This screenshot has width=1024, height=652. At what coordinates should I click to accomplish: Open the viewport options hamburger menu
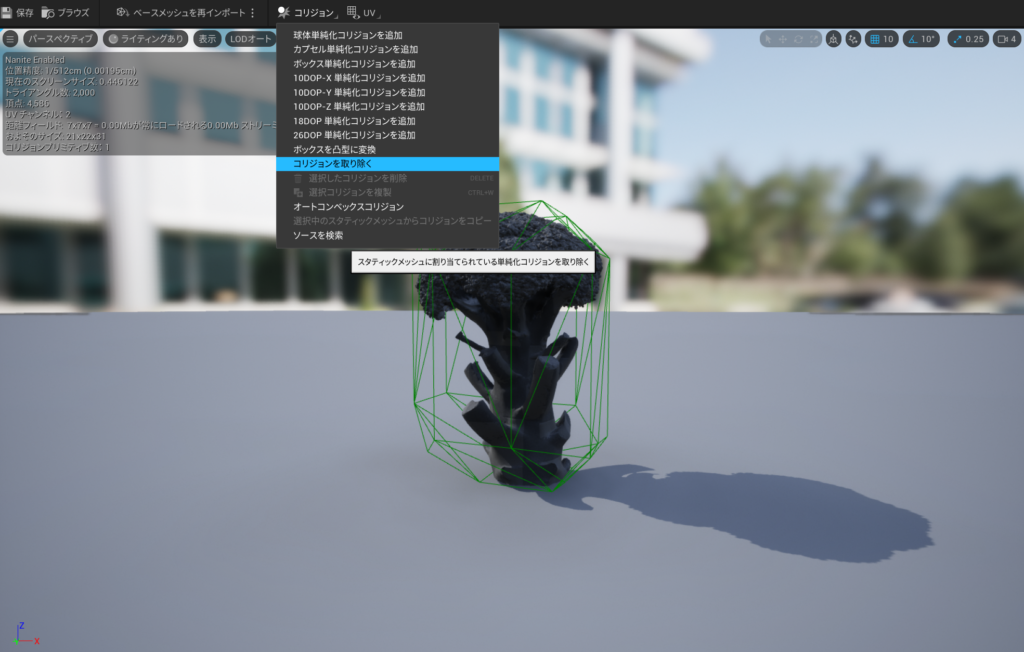pos(10,39)
